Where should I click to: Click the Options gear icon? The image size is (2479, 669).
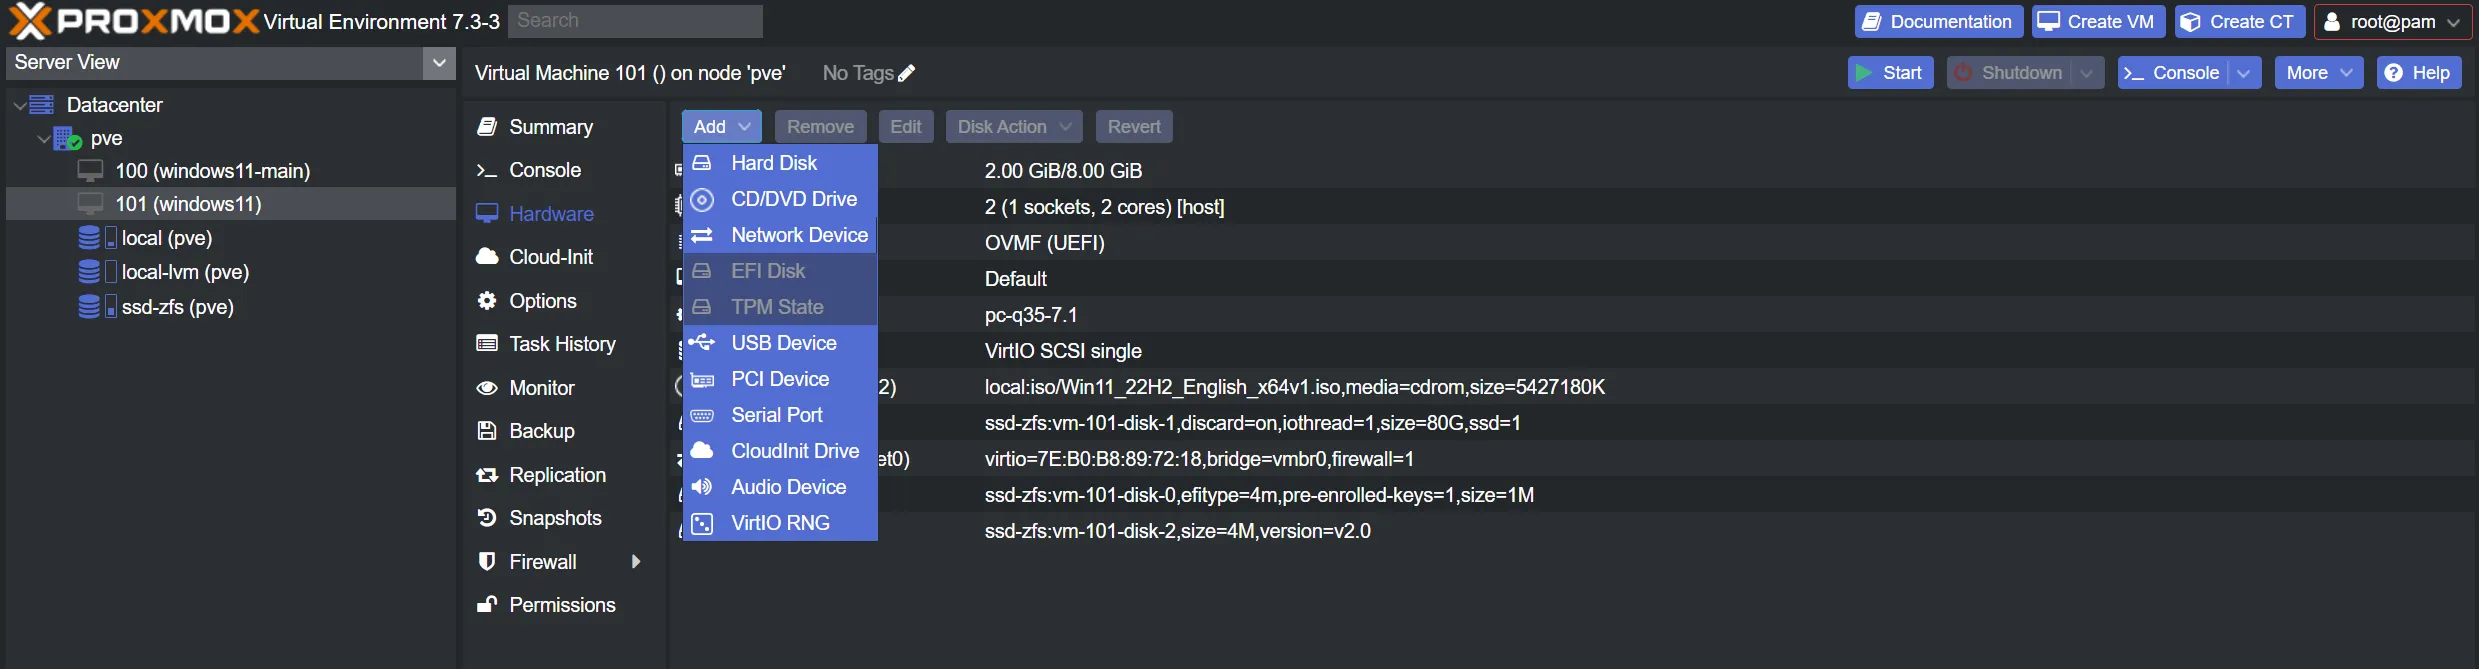coord(487,301)
